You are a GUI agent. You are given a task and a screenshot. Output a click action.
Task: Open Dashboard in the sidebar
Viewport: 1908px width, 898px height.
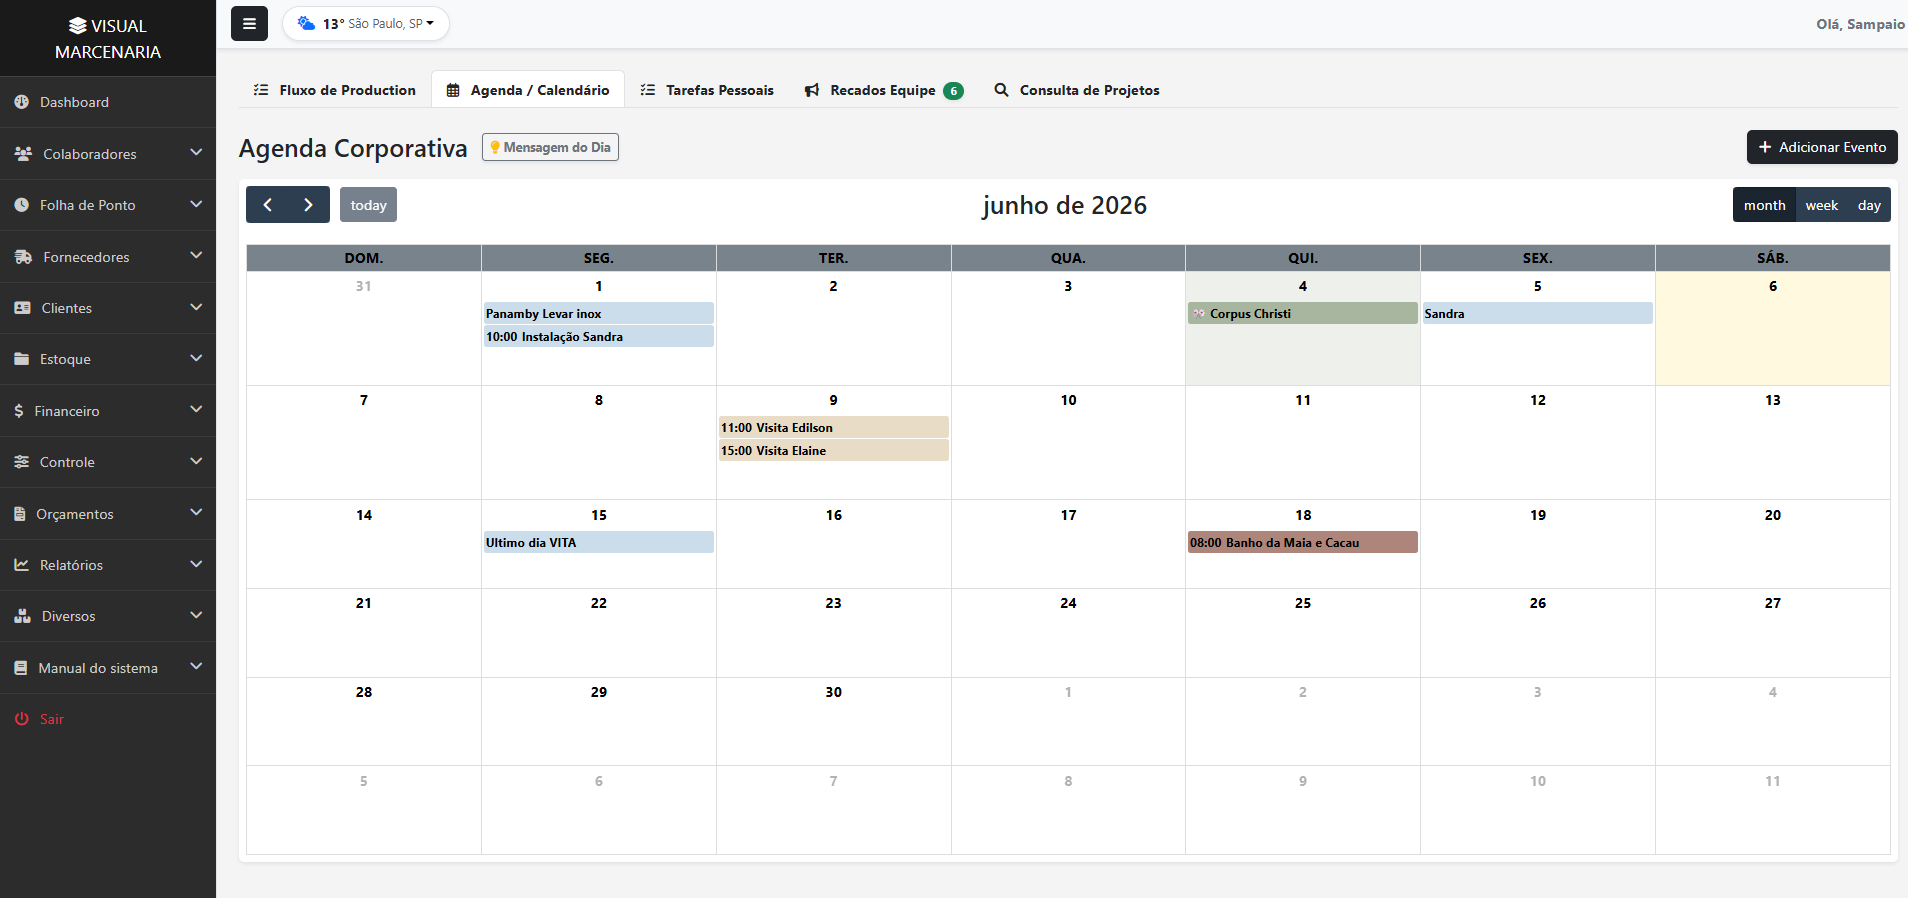click(x=108, y=102)
